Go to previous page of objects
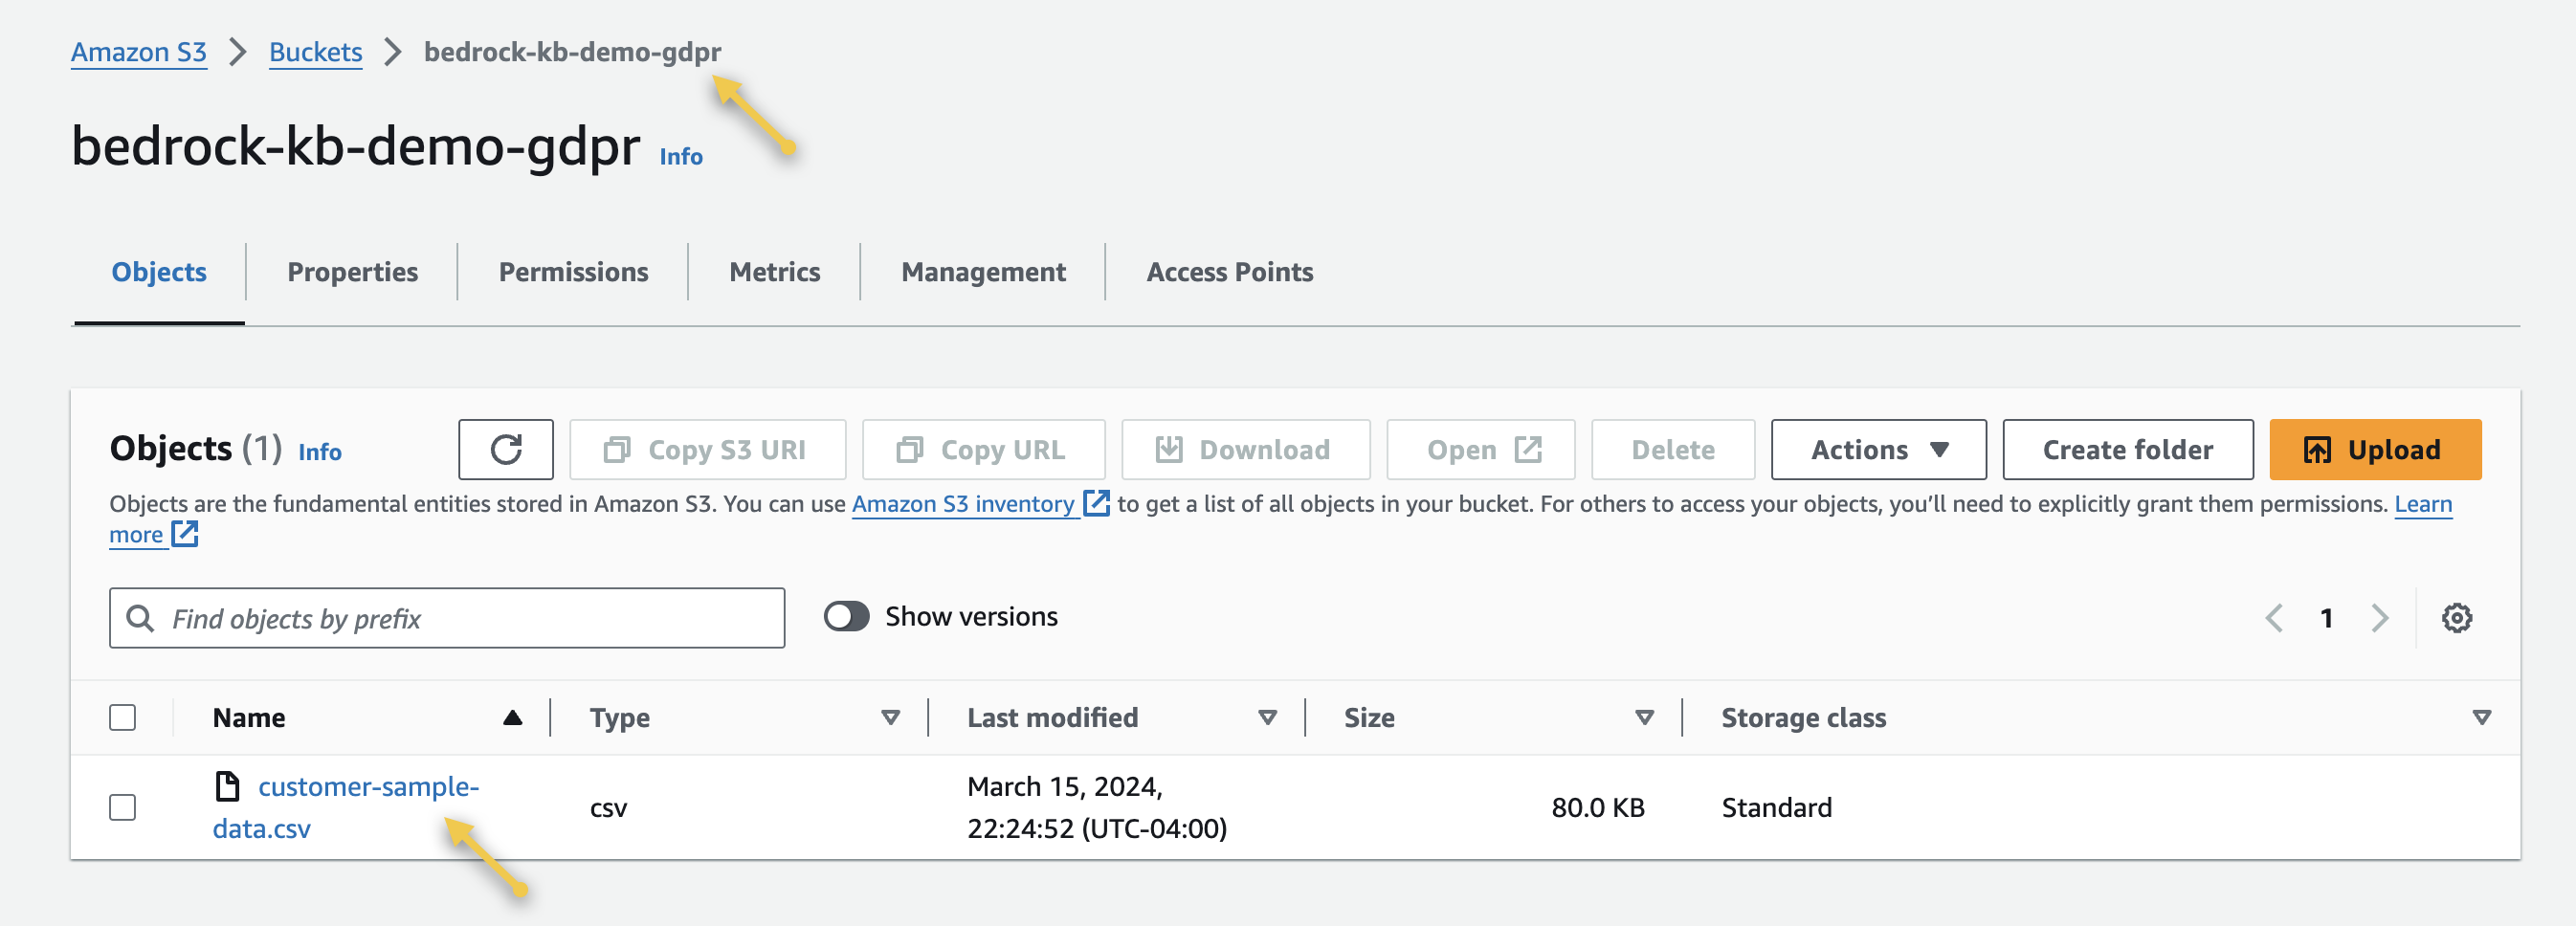Screen dimensions: 2576x926 point(2274,618)
